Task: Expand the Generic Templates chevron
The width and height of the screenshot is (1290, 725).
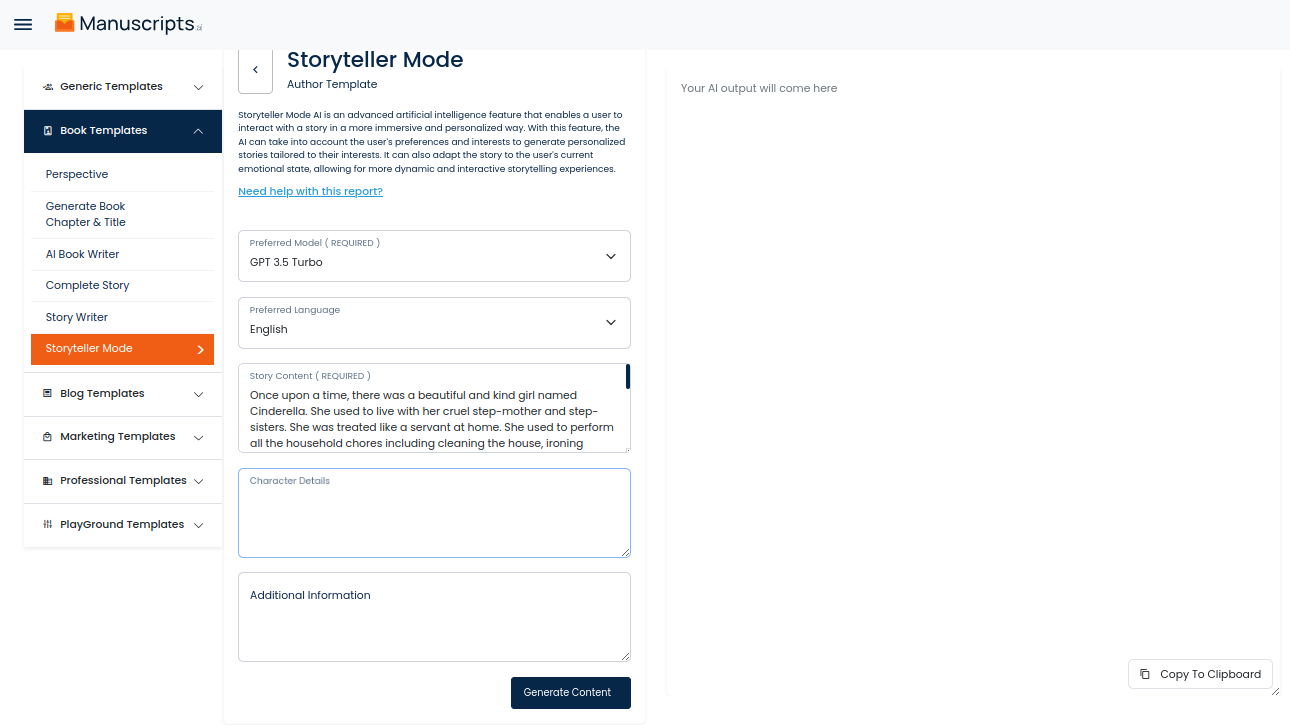Action: coord(198,87)
